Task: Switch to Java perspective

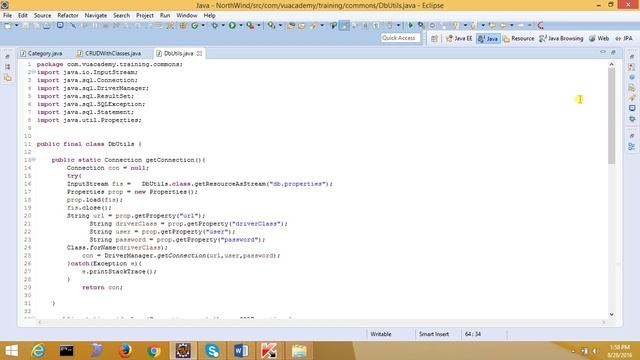Action: (488, 38)
